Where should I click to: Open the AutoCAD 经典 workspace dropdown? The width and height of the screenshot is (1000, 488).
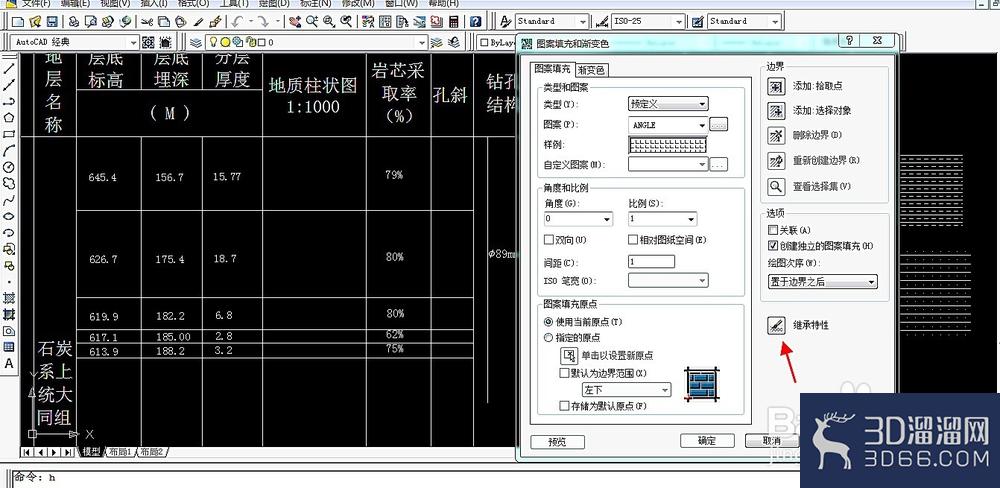(75, 43)
